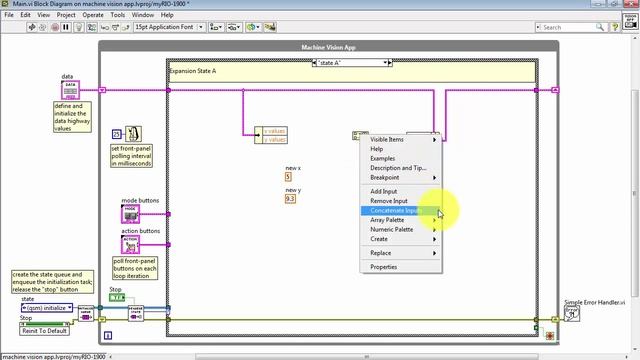The width and height of the screenshot is (640, 360).
Task: Open the Reorder dropdown
Action: 253,27
